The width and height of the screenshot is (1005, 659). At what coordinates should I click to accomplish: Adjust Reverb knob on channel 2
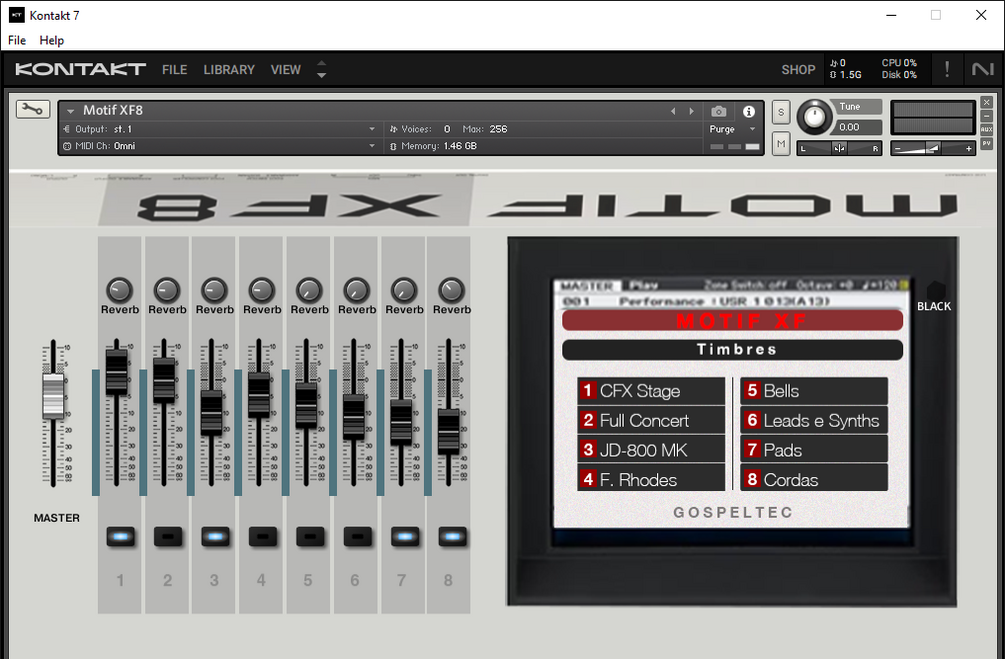click(167, 290)
